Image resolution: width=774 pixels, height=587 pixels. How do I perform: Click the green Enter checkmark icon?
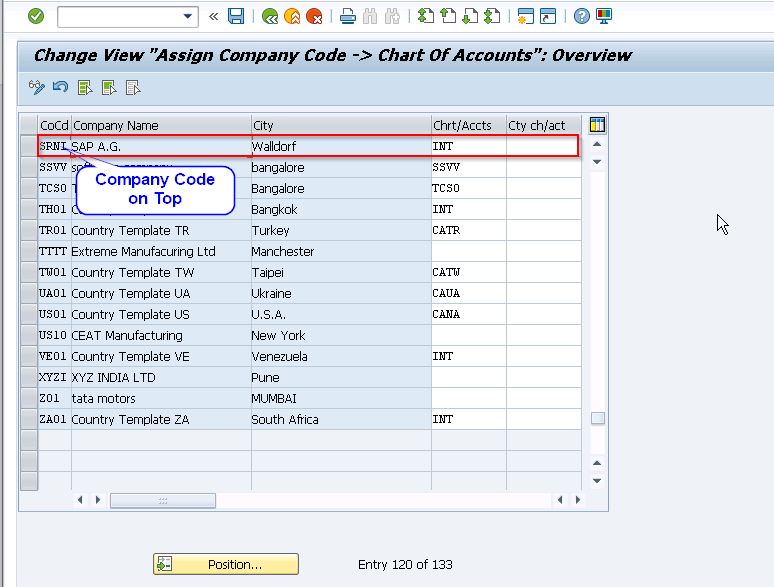[x=36, y=16]
